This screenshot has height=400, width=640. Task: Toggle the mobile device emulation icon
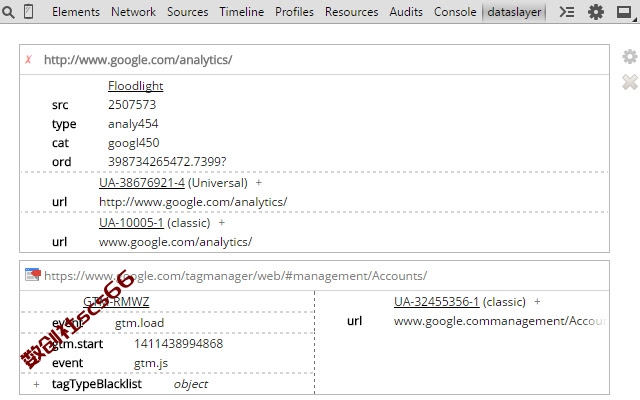pos(29,12)
